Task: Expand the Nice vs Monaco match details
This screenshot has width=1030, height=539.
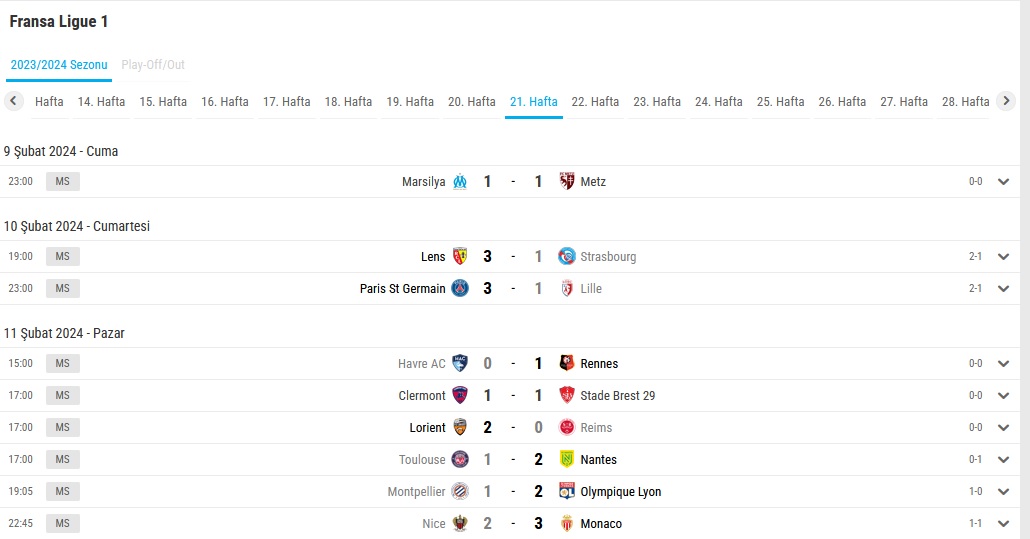Action: coord(1003,524)
